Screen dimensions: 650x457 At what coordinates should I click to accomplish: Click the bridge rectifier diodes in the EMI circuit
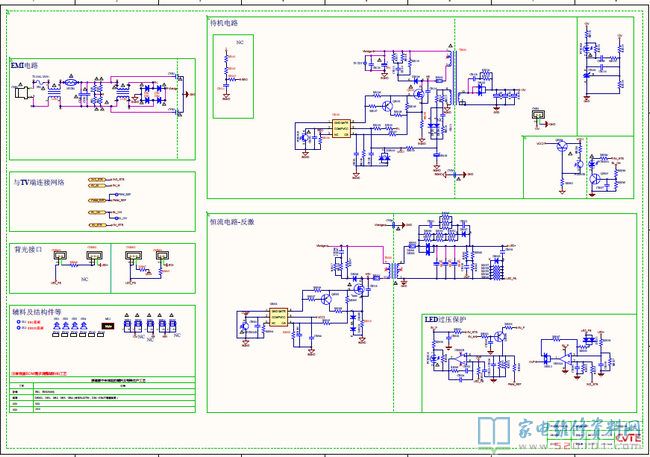[x=152, y=94]
